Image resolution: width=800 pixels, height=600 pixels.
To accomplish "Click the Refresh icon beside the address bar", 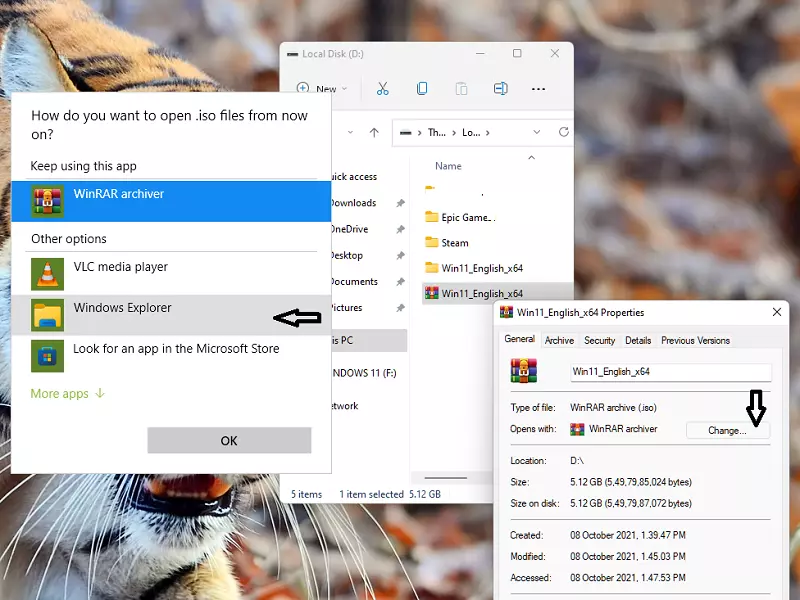I will tap(564, 132).
